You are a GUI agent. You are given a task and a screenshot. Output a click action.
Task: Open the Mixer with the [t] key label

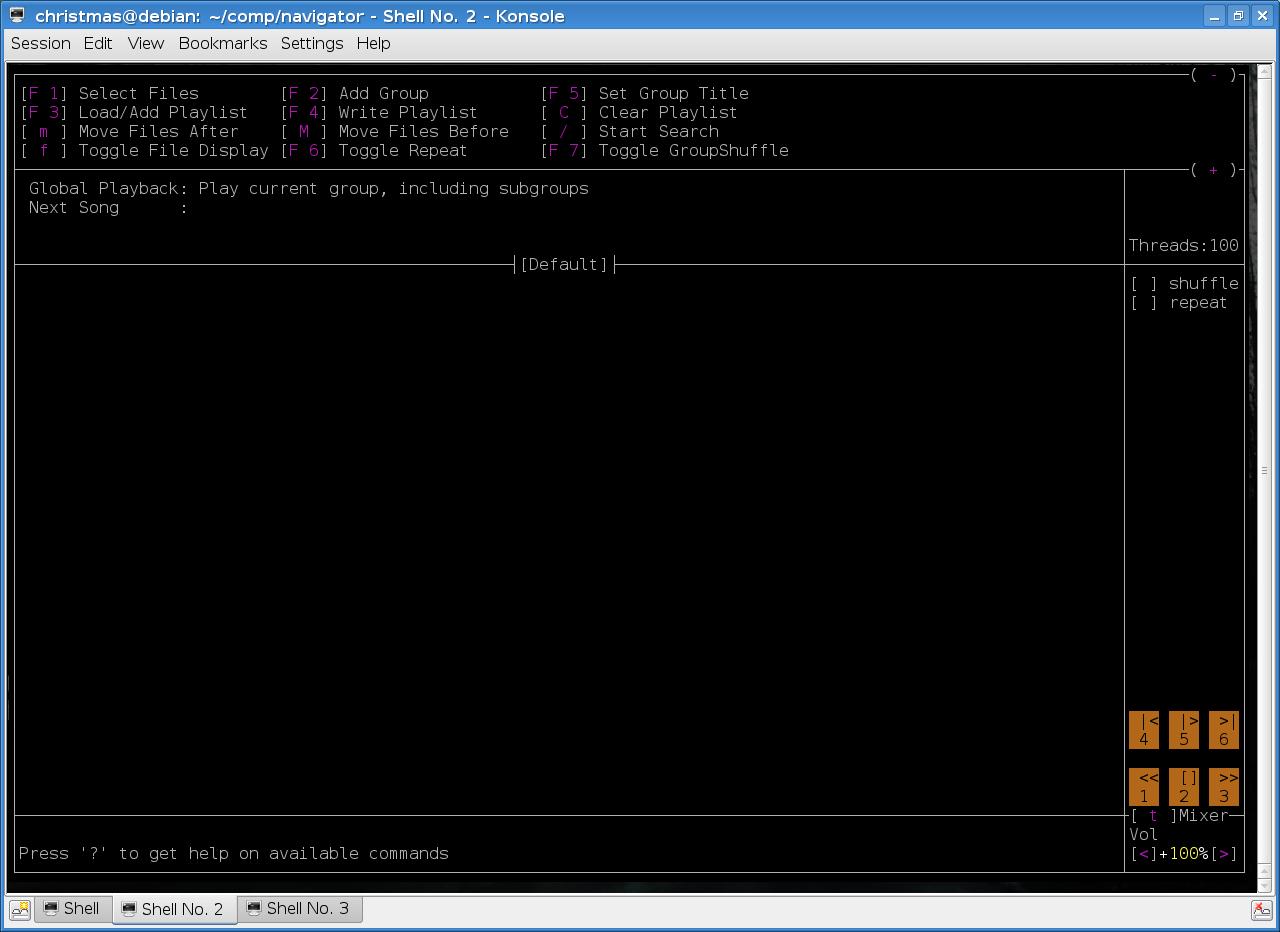(1153, 815)
